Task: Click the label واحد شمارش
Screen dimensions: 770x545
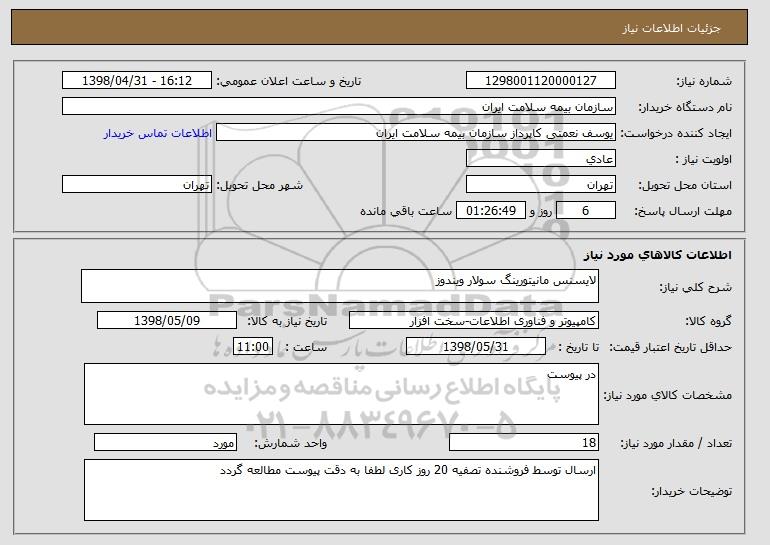Action: pos(290,443)
